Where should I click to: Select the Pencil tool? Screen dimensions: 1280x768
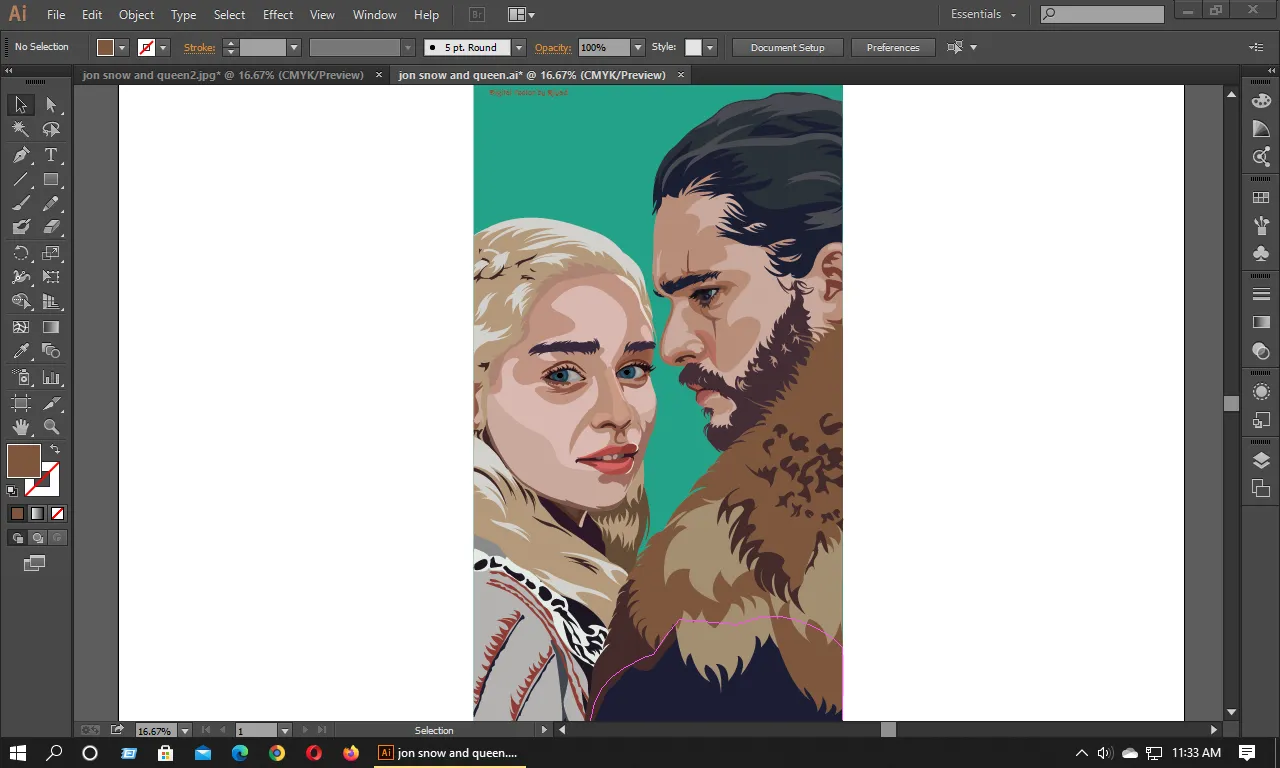pos(52,204)
